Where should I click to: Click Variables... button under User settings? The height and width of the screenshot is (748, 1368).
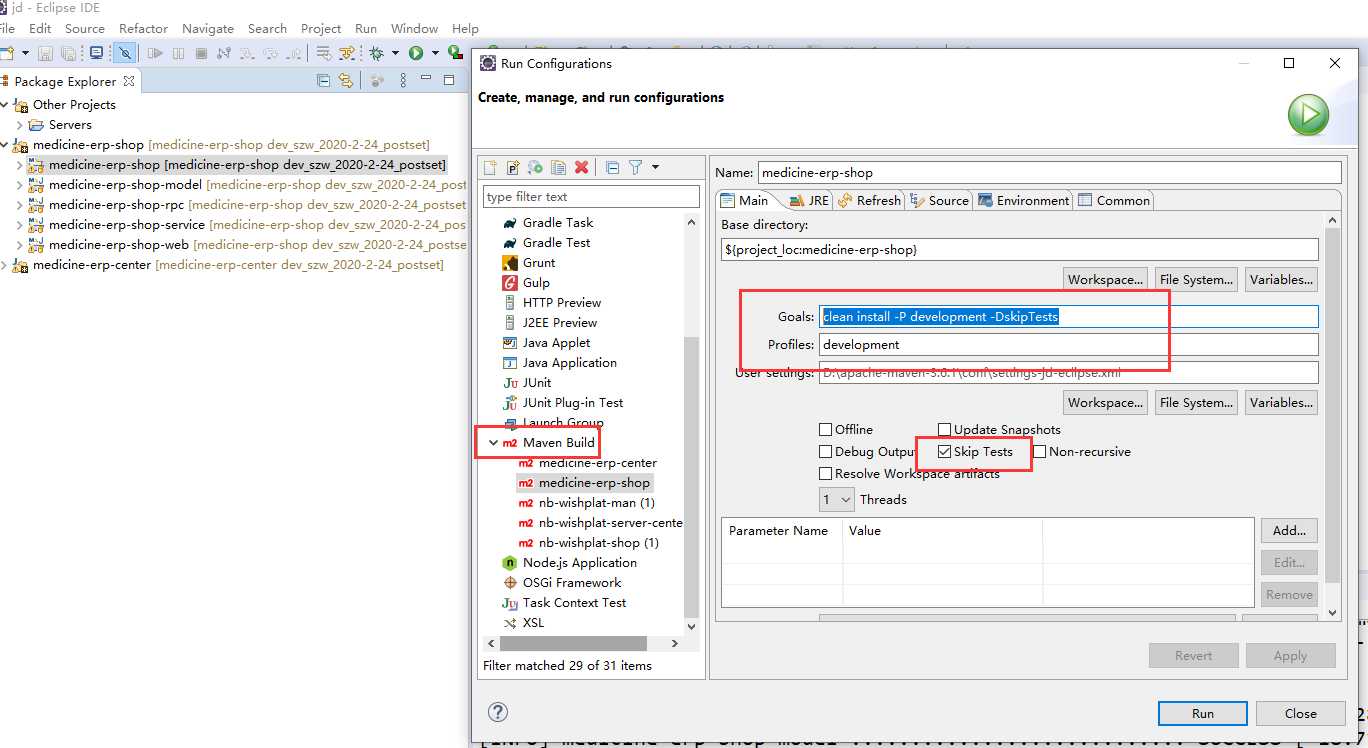coord(1281,403)
